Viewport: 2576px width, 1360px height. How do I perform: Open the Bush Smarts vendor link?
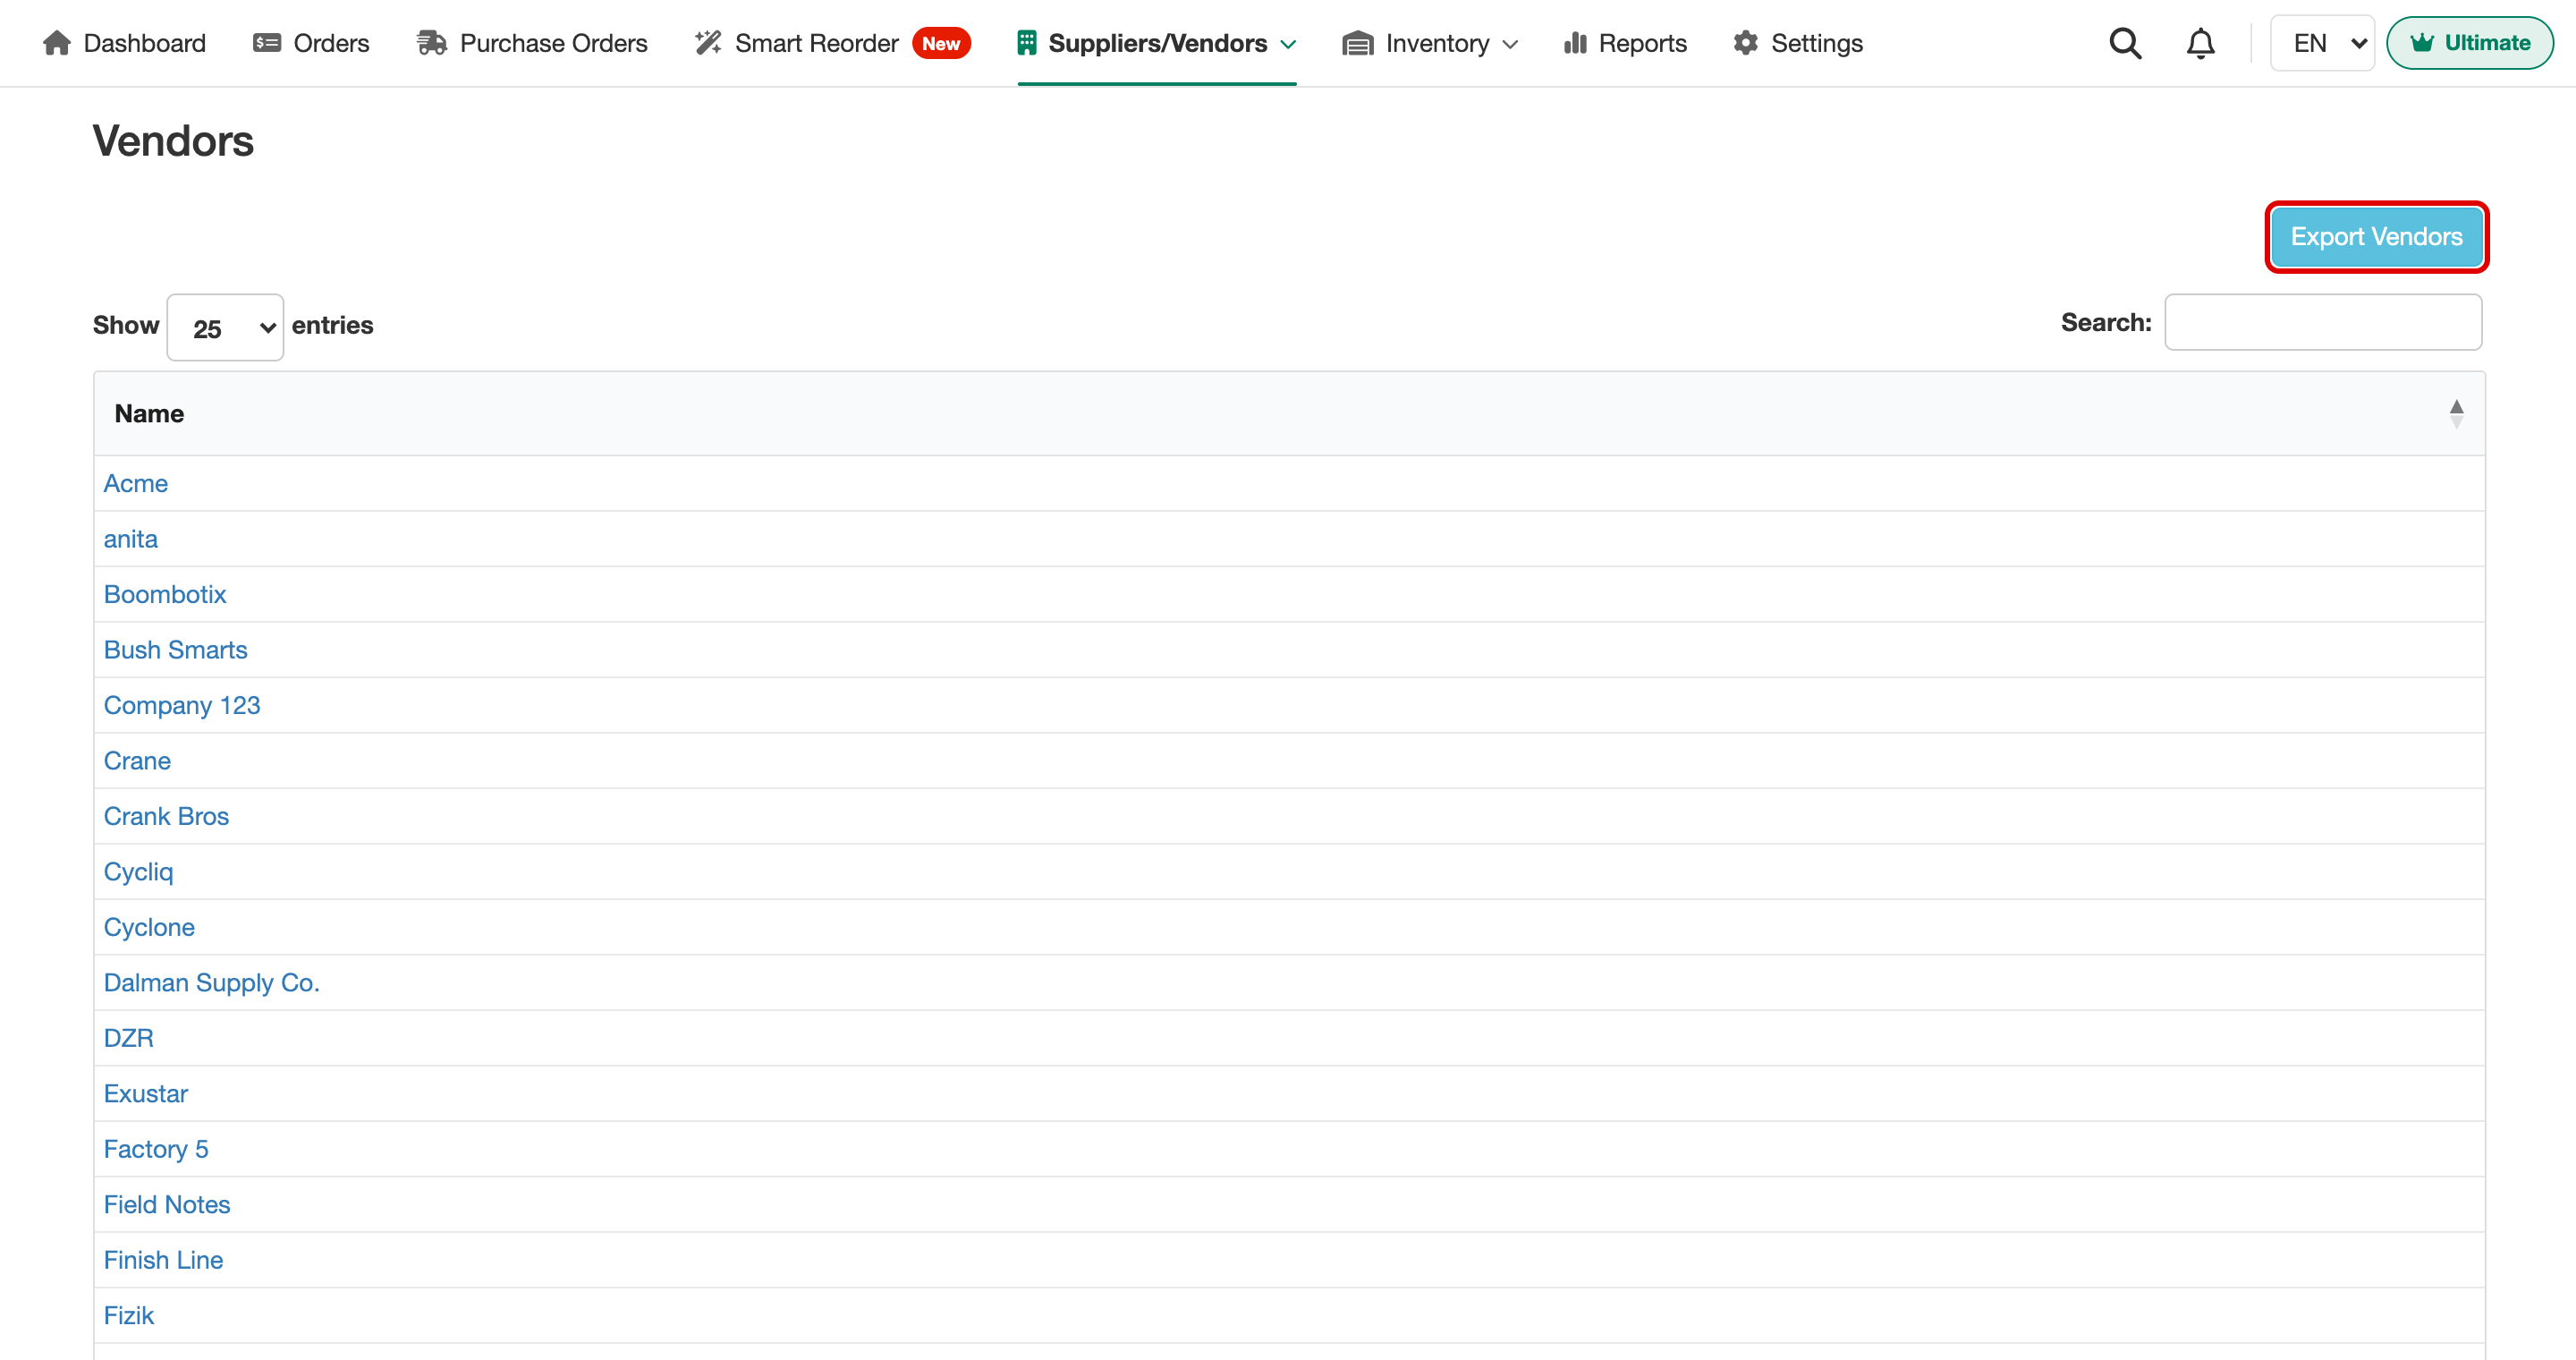(x=176, y=650)
